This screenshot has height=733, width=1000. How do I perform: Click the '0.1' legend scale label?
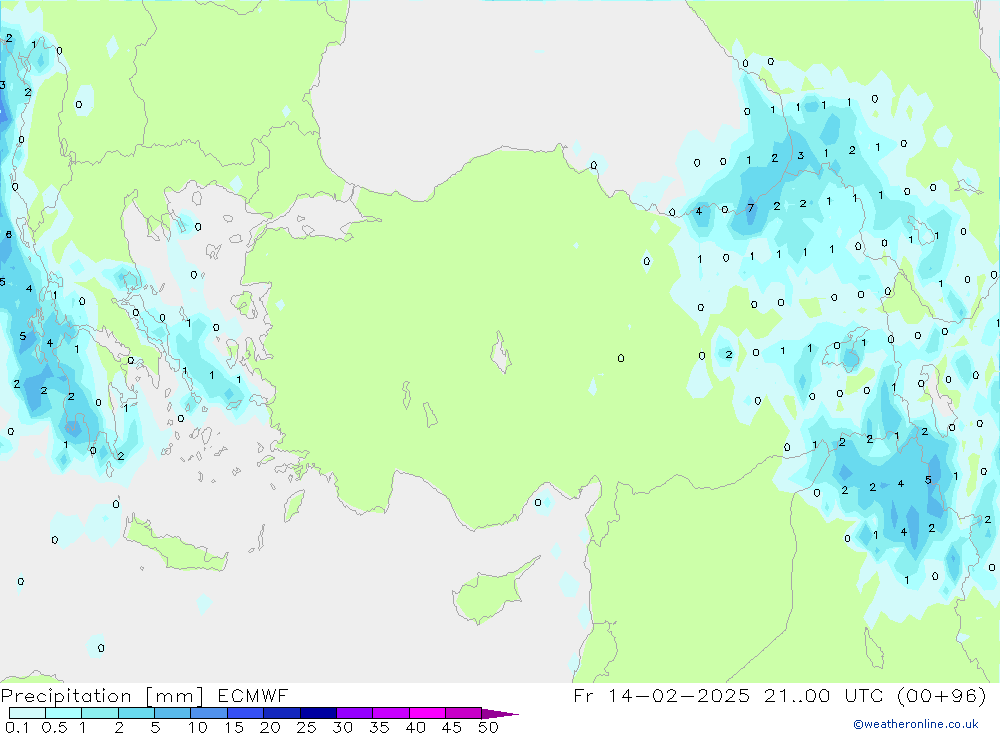(x=17, y=727)
